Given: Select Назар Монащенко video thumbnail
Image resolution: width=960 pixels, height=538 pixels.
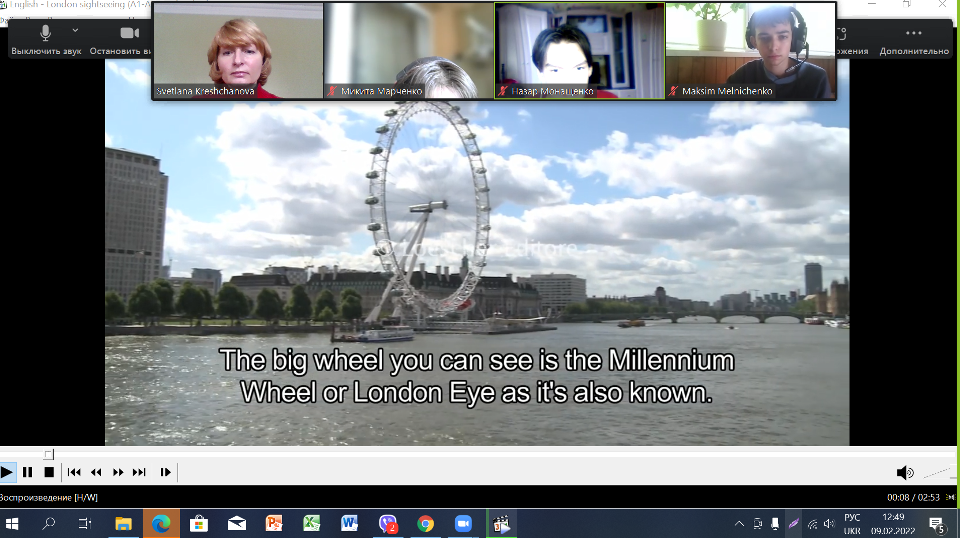Looking at the screenshot, I should (579, 51).
